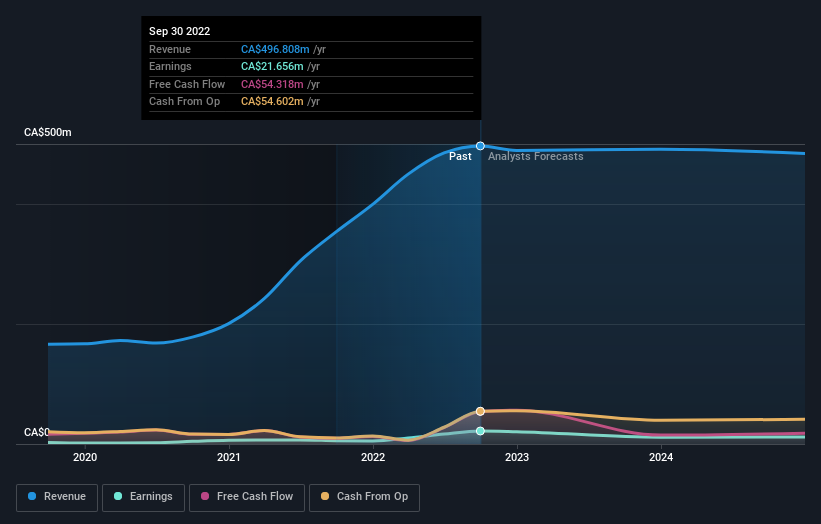Viewport: 821px width, 524px height.
Task: Click the CA$54.318m free cash flow value
Action: pyautogui.click(x=272, y=84)
